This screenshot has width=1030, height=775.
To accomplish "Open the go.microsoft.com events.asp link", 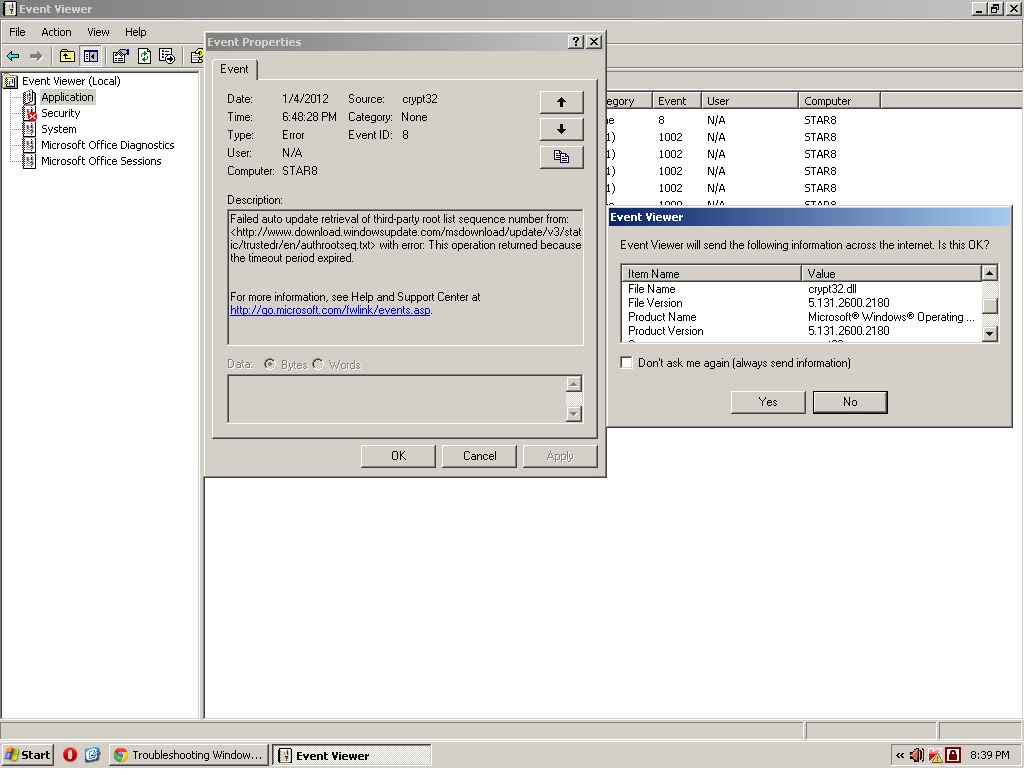I will pos(330,310).
